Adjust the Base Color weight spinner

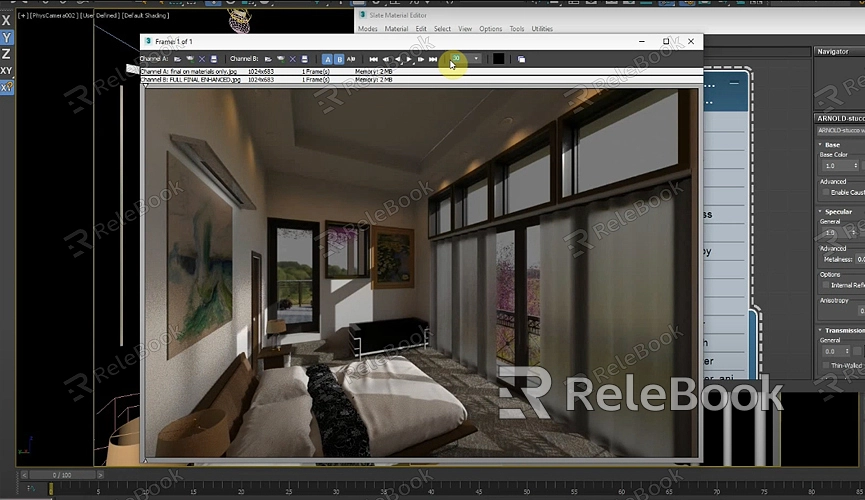pyautogui.click(x=856, y=166)
